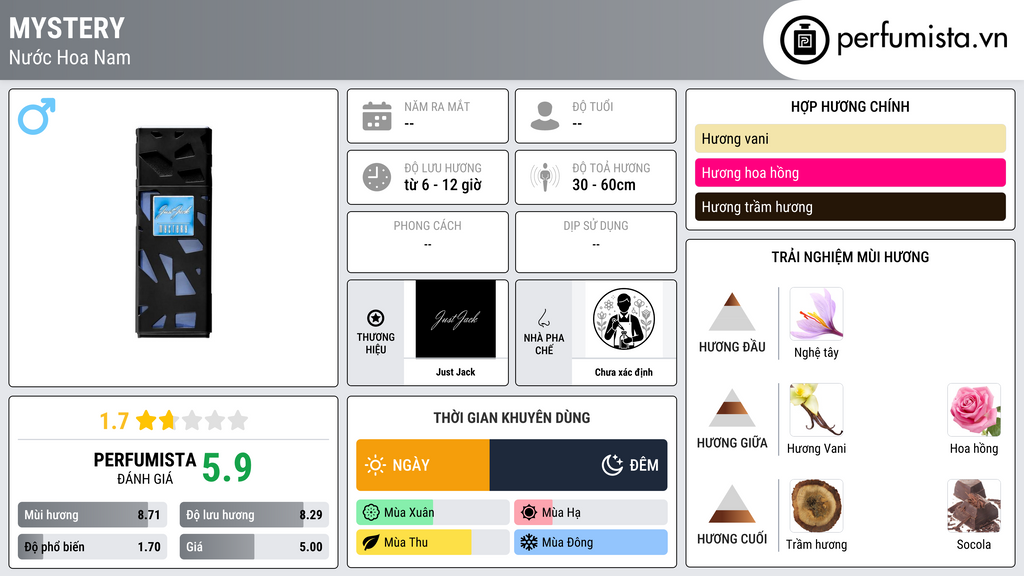Click the first gold rating star
Image resolution: width=1024 pixels, height=576 pixels.
coord(146,420)
